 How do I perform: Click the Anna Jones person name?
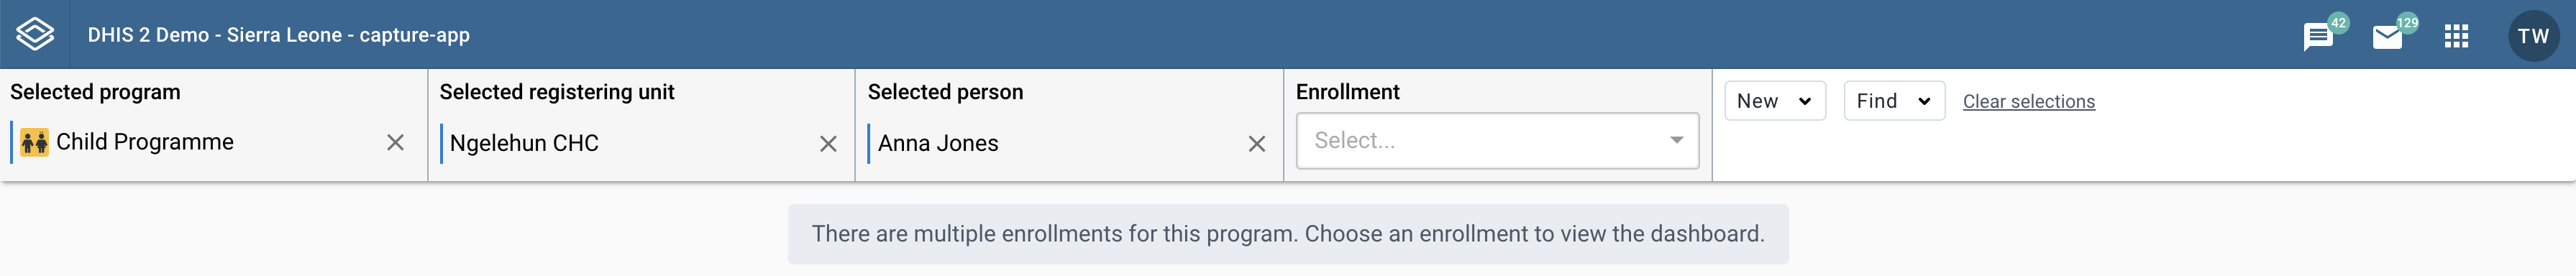point(938,143)
